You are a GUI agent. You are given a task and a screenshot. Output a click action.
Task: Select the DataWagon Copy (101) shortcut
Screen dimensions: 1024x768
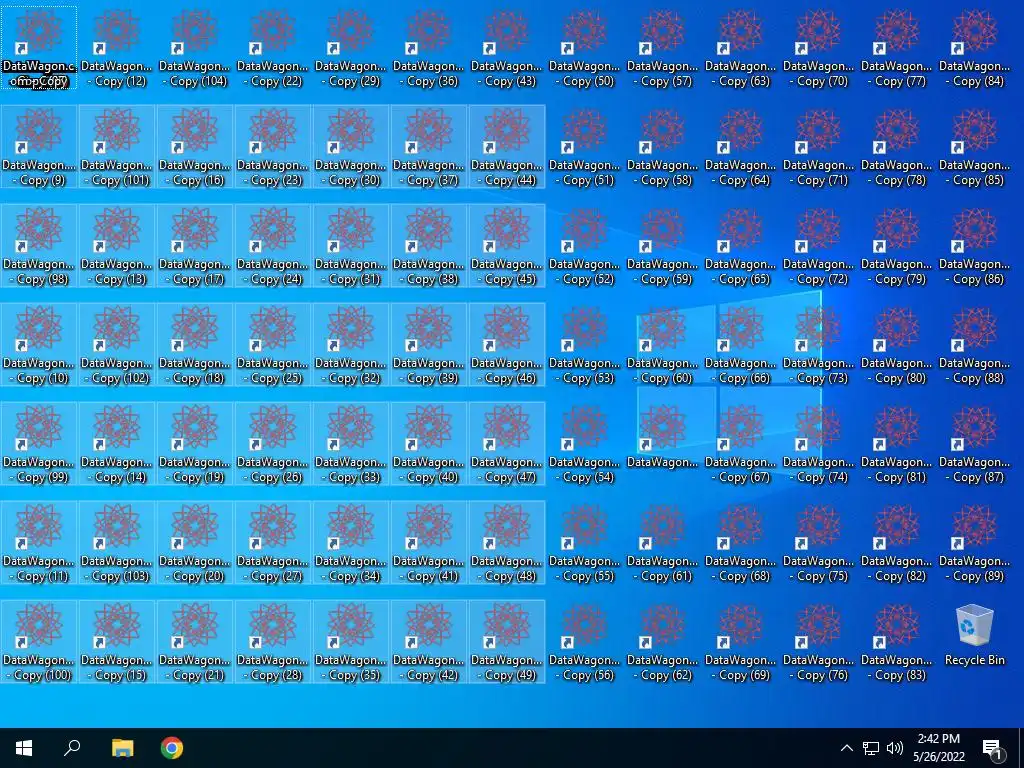tap(116, 147)
